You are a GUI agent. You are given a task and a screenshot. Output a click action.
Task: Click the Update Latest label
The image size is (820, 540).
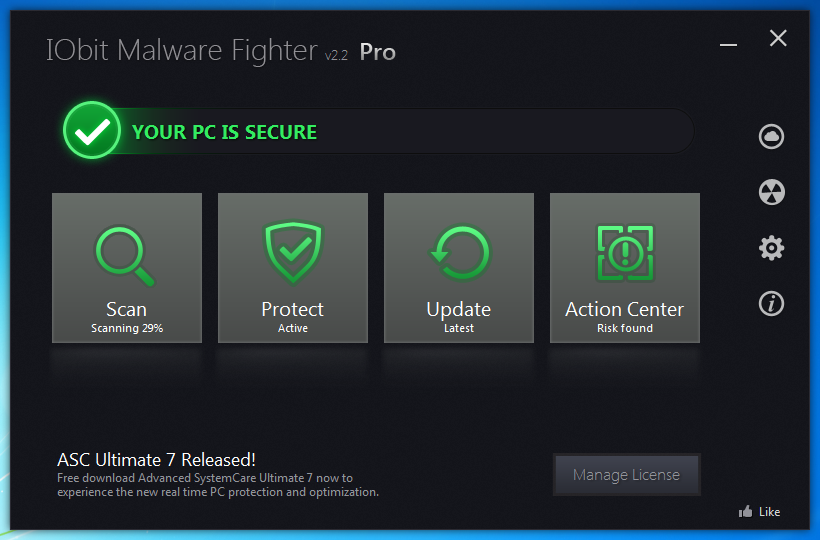[x=459, y=328]
